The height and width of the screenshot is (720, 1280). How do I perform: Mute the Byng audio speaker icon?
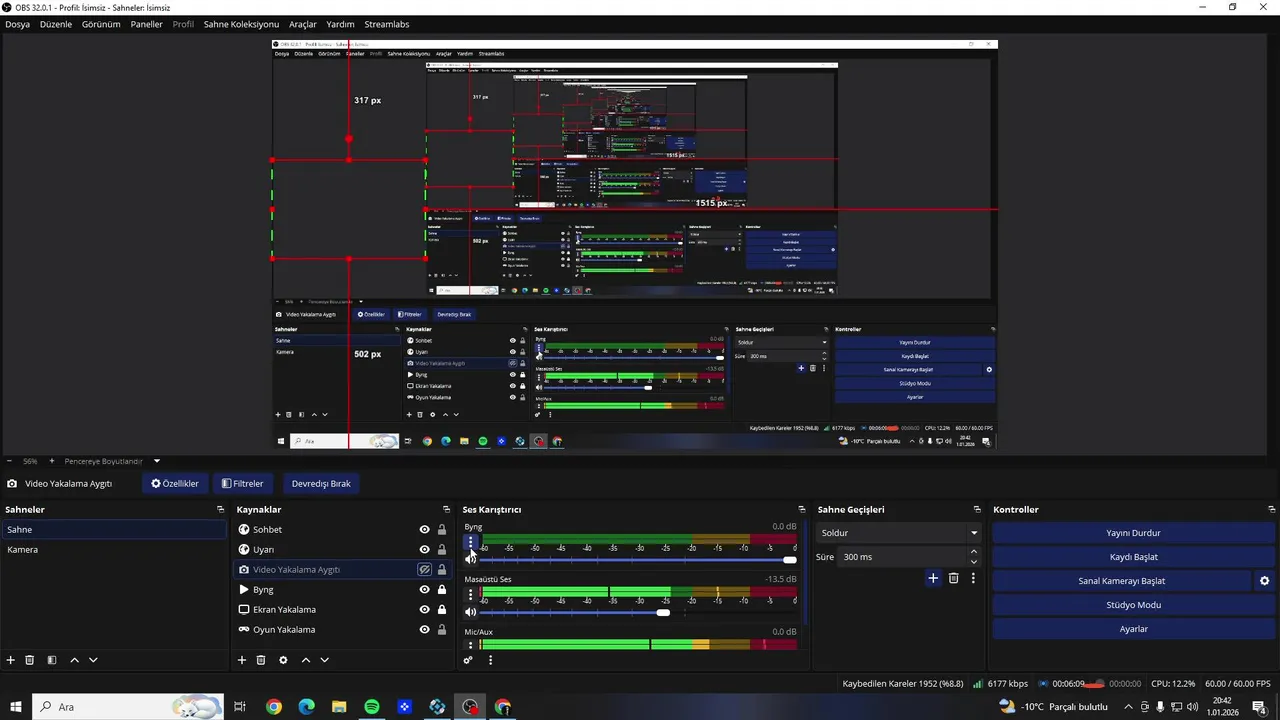(x=471, y=559)
